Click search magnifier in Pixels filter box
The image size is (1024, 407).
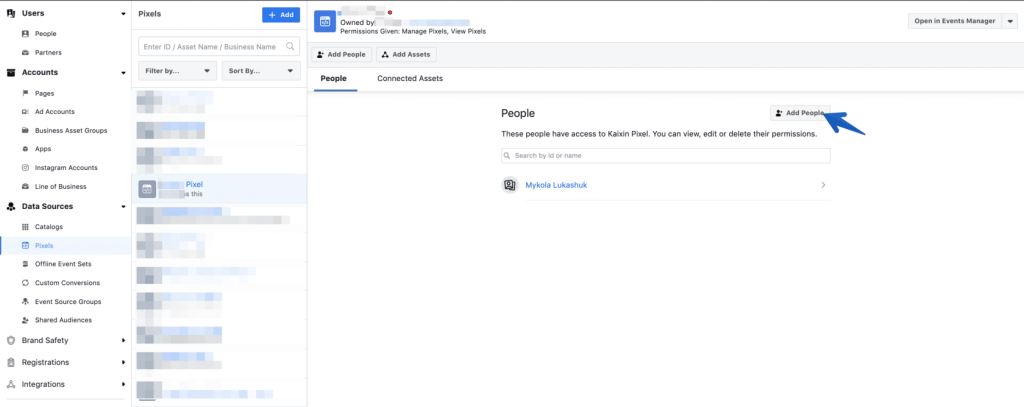[290, 46]
